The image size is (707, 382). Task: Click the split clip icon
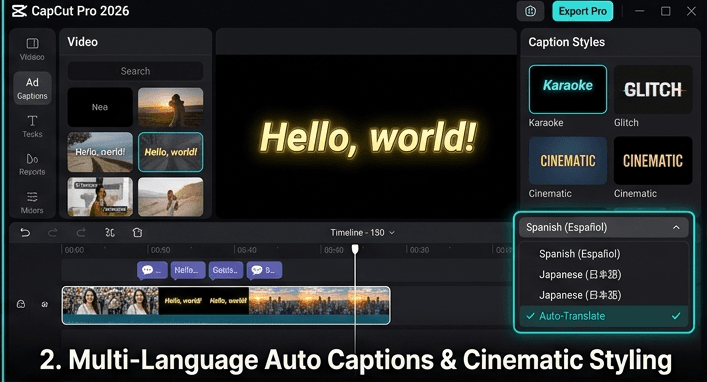pos(110,233)
